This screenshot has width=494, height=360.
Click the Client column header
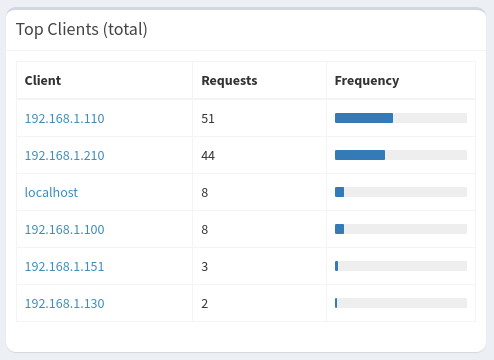pyautogui.click(x=43, y=81)
